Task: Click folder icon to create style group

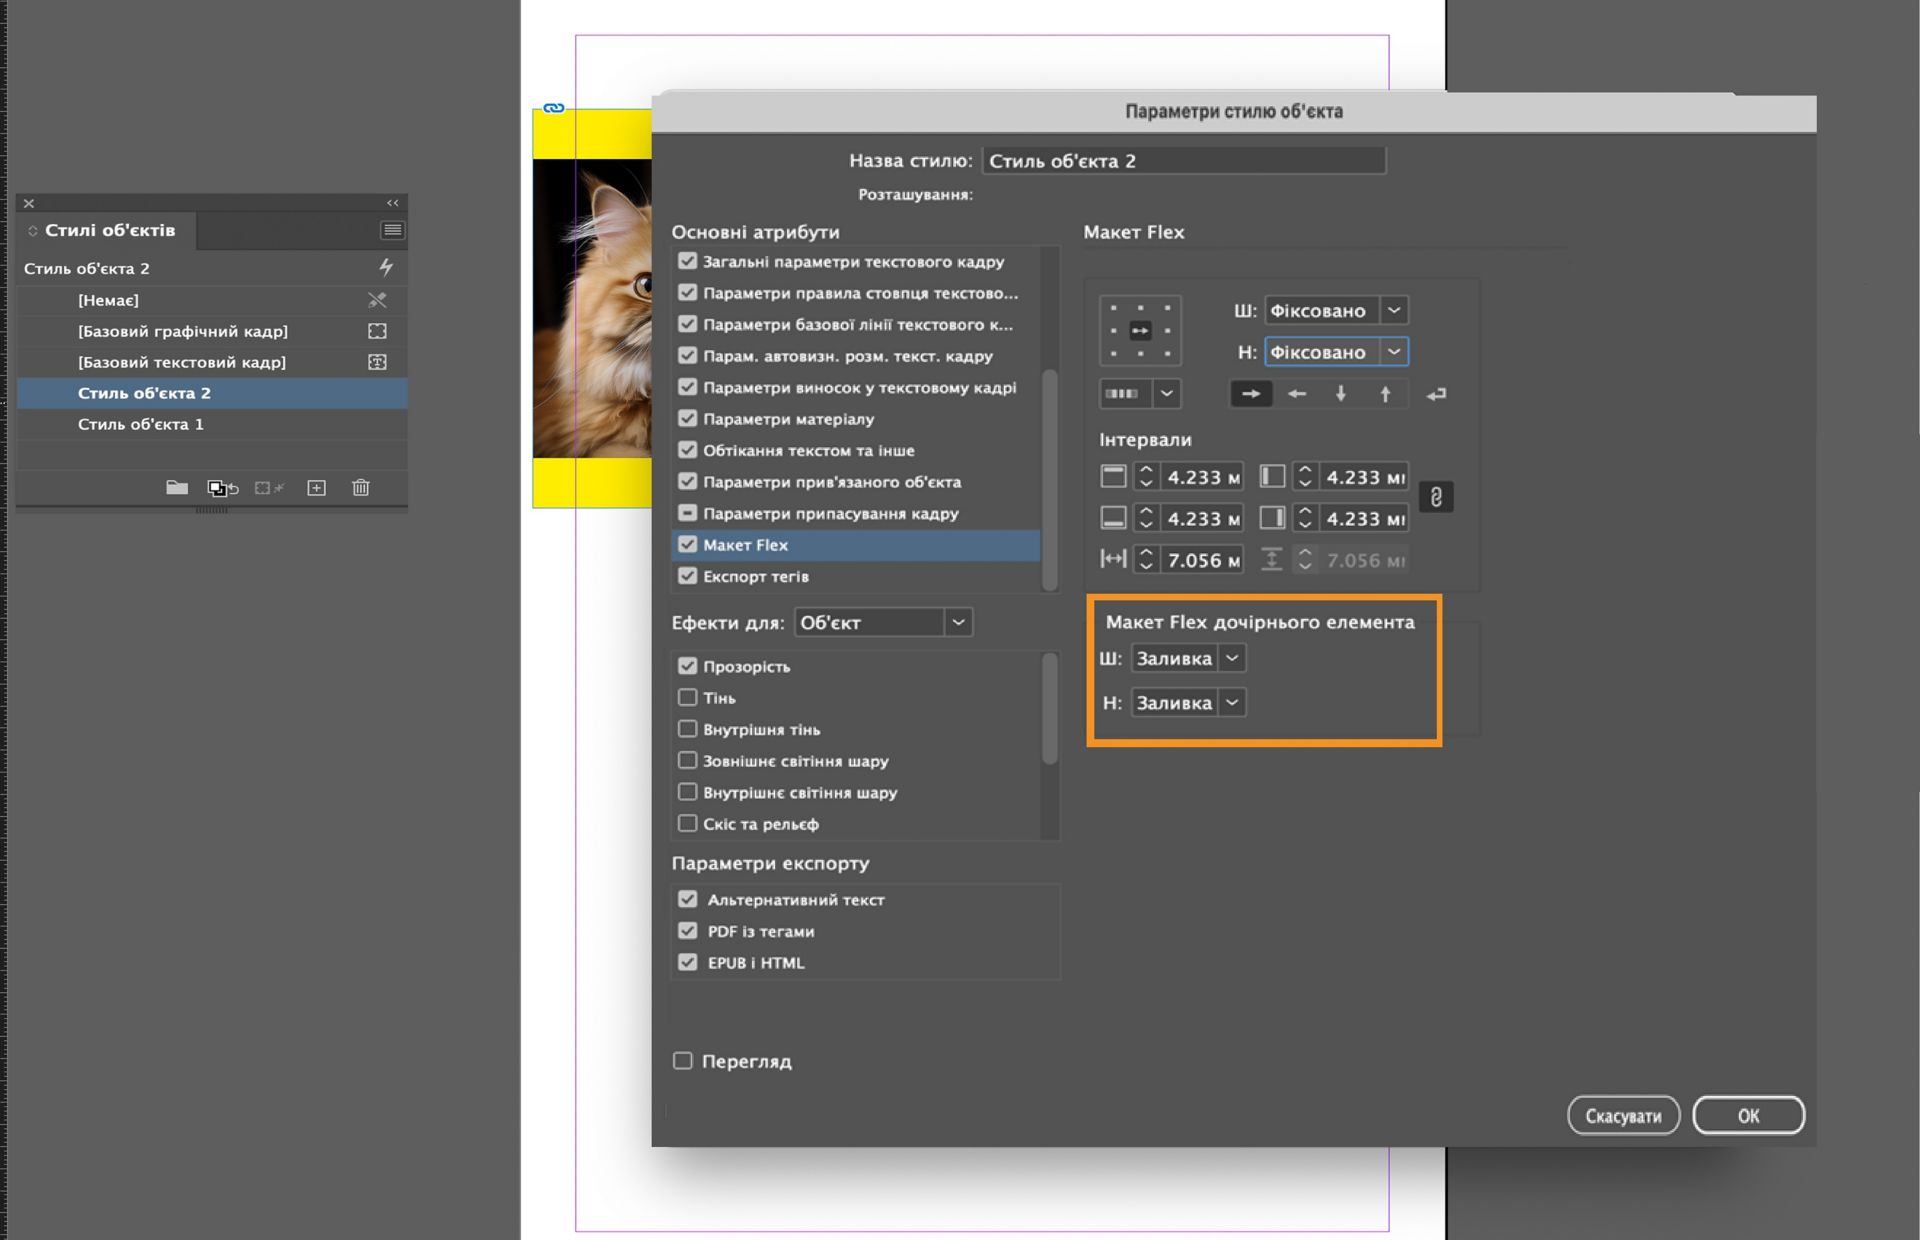Action: click(177, 488)
